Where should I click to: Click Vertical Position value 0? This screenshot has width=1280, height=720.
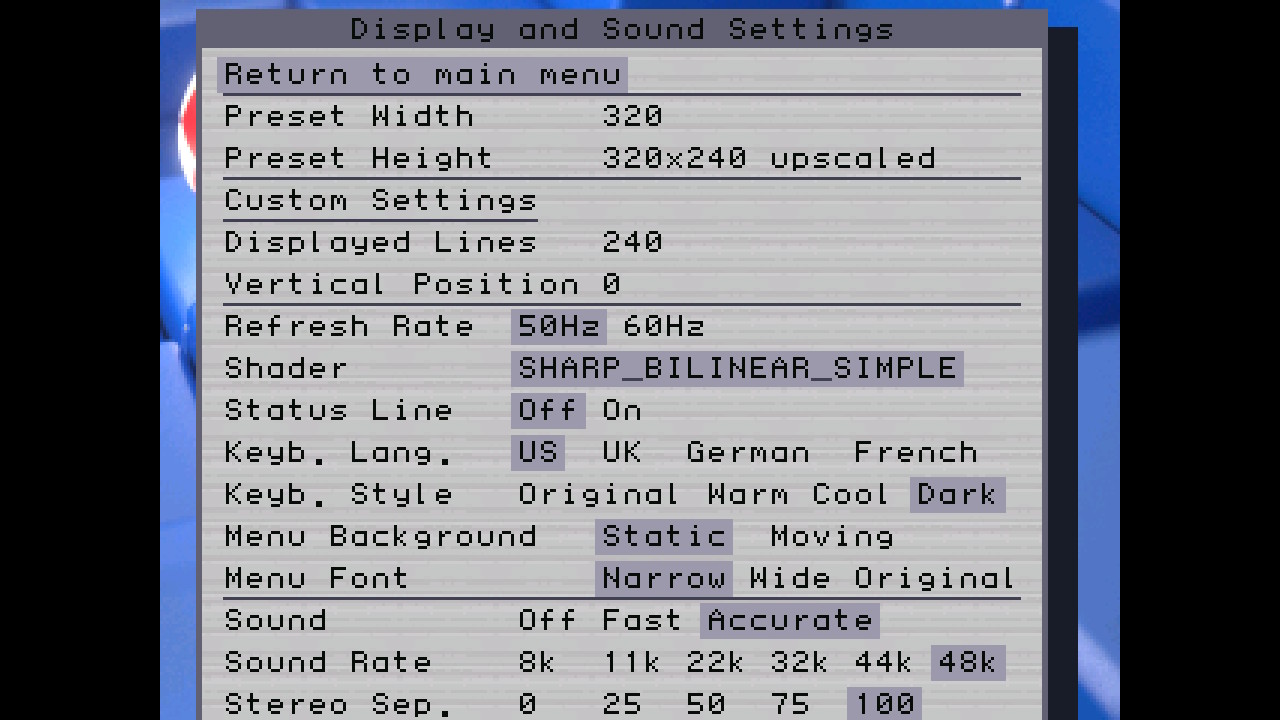[x=611, y=284]
